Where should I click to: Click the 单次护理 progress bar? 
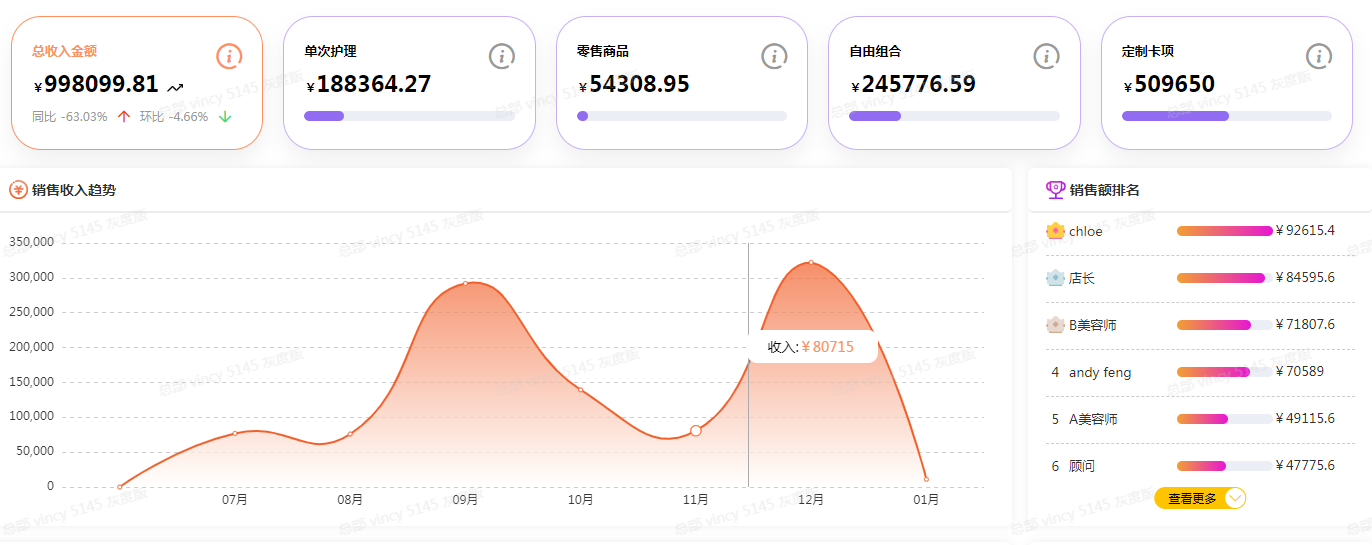tap(409, 116)
